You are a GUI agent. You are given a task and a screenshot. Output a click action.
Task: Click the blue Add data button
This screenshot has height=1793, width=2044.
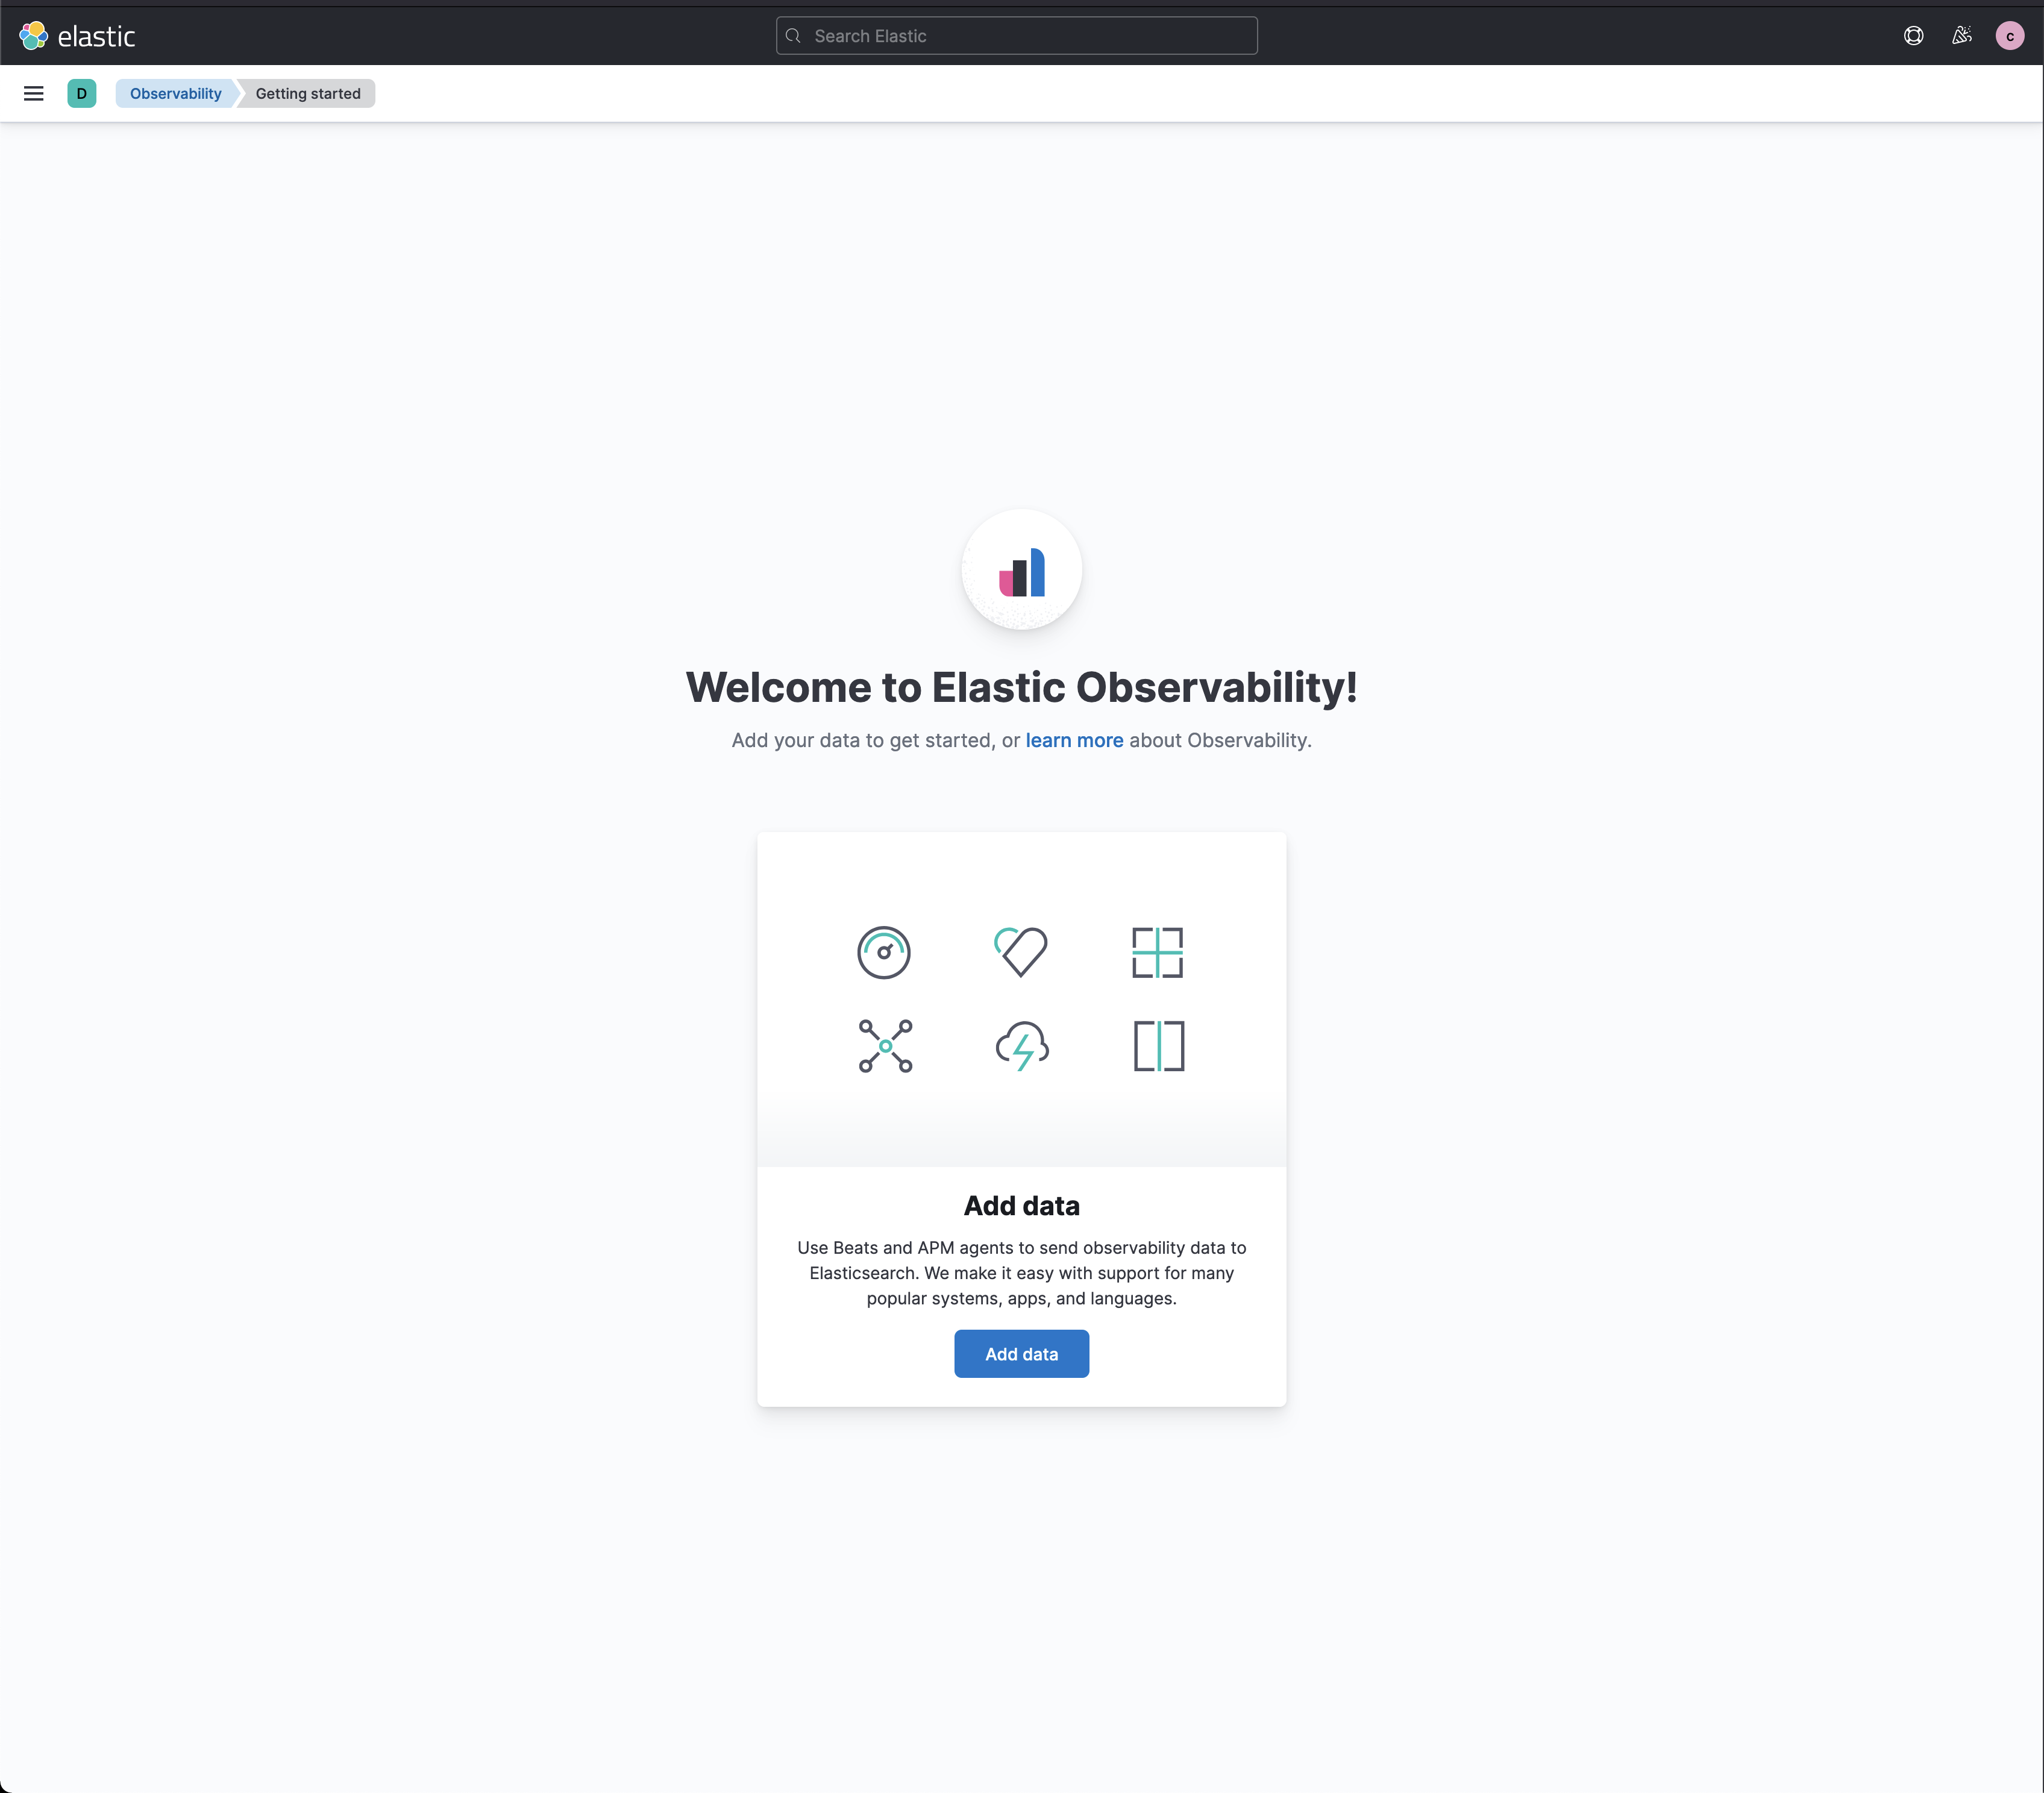click(1021, 1354)
